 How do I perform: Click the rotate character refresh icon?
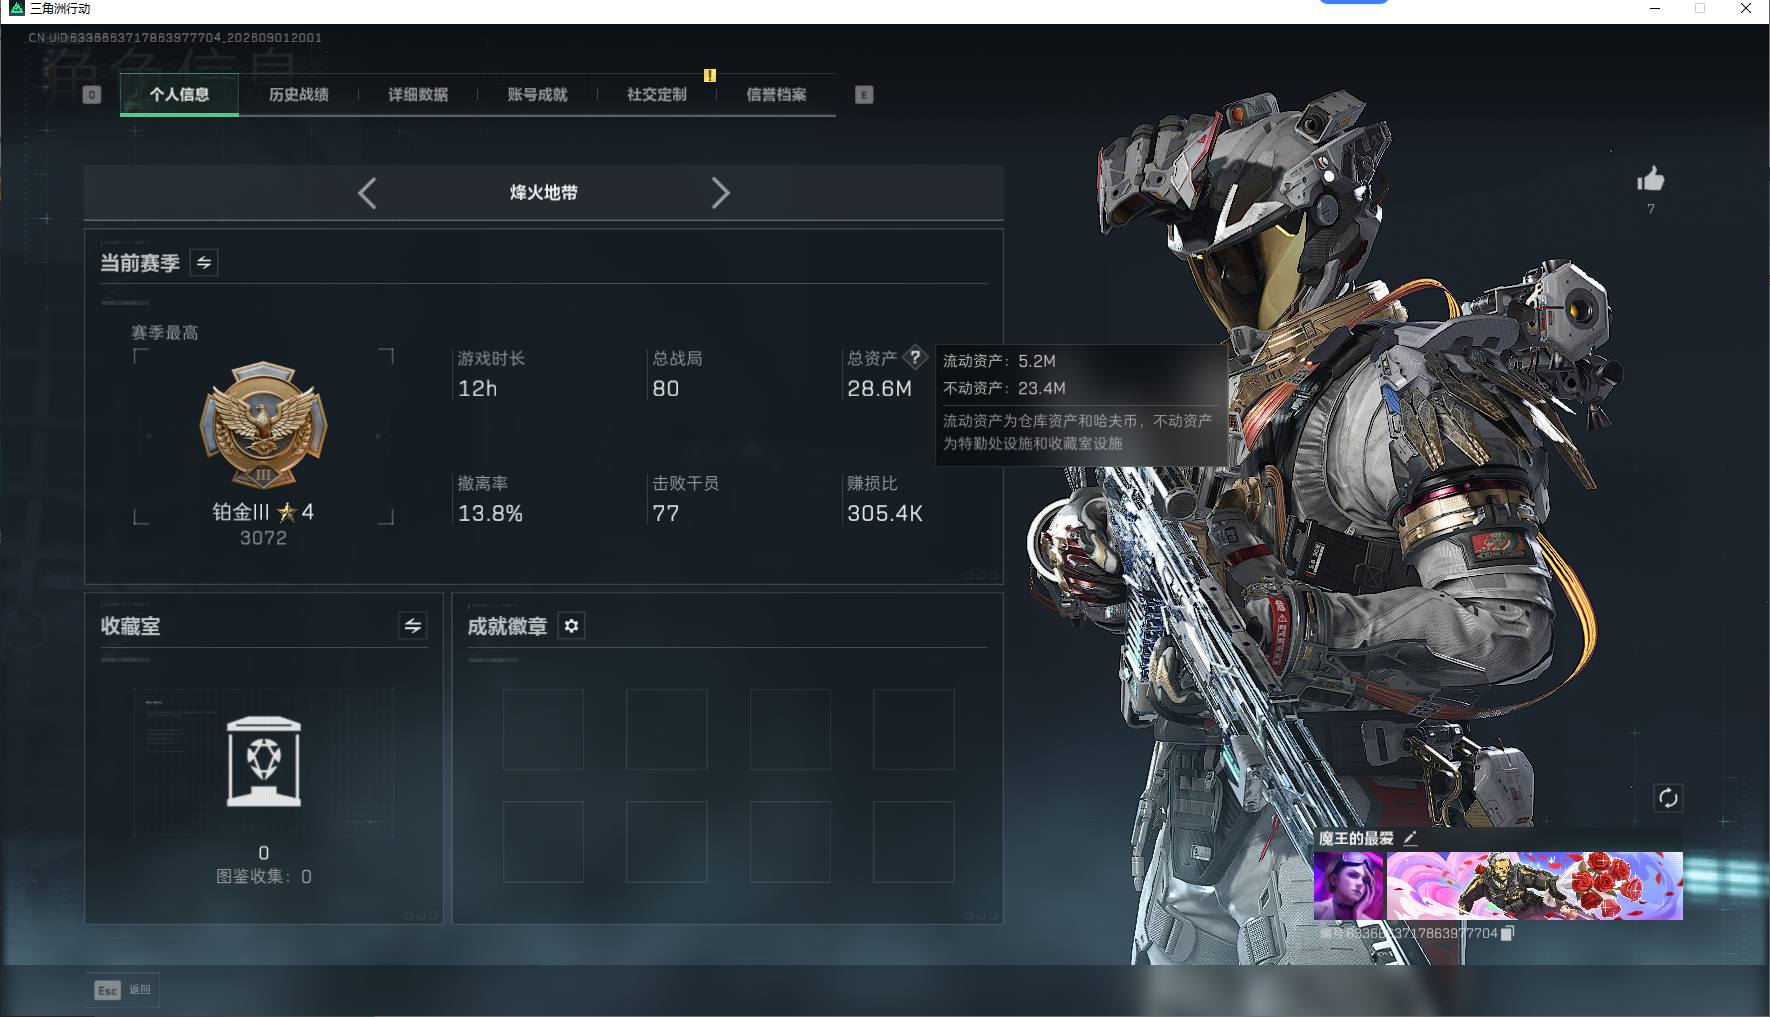(1668, 798)
